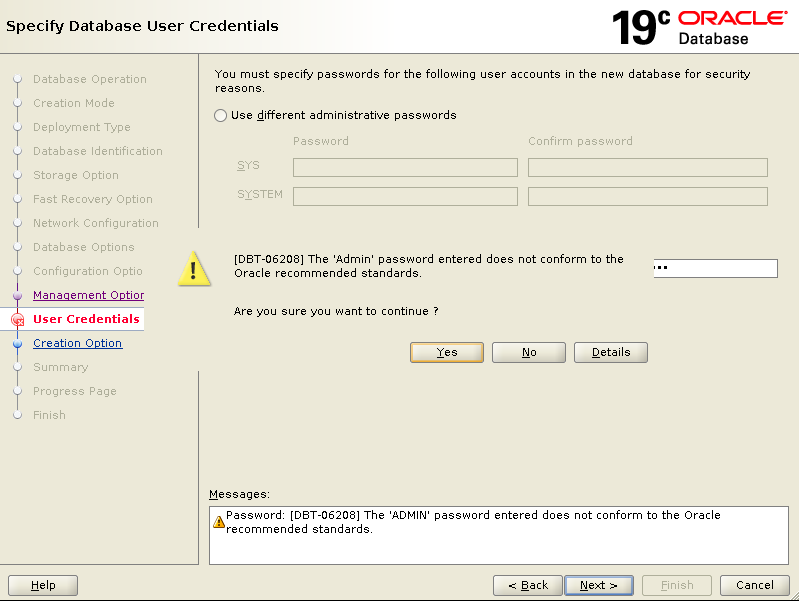
Task: Click the Creation Option step bullet icon
Action: point(17,344)
